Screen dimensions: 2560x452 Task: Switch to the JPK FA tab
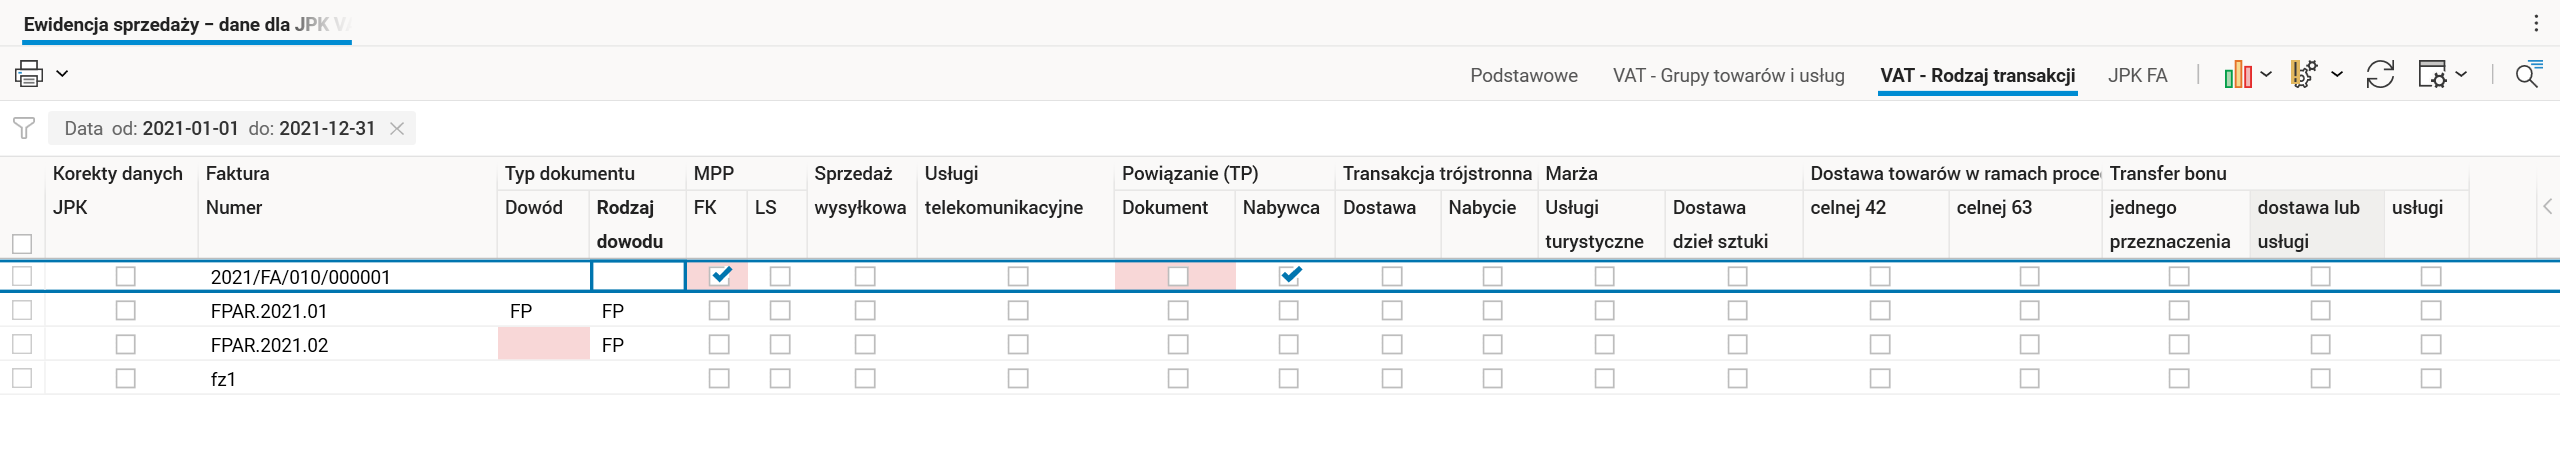2137,76
